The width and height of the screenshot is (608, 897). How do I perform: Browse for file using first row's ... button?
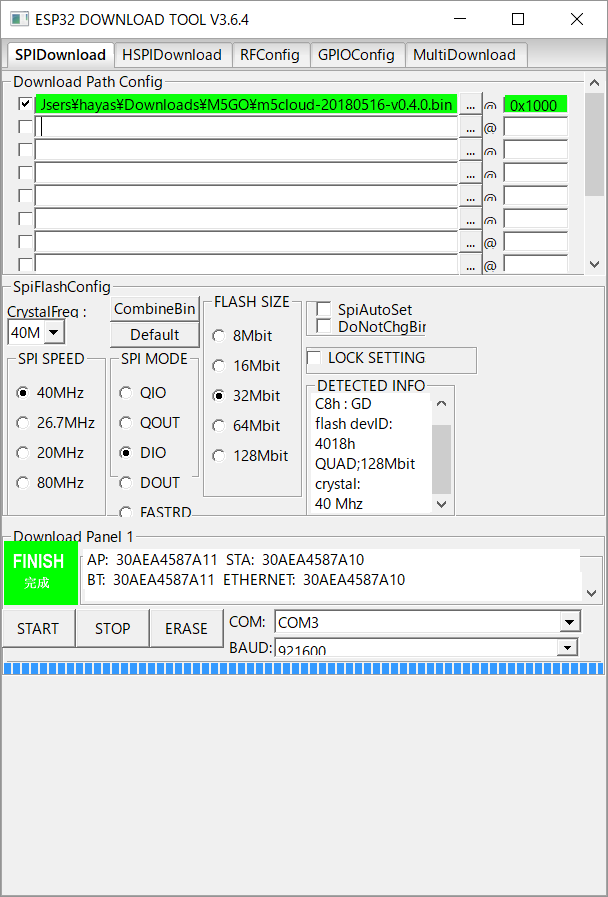click(x=470, y=106)
